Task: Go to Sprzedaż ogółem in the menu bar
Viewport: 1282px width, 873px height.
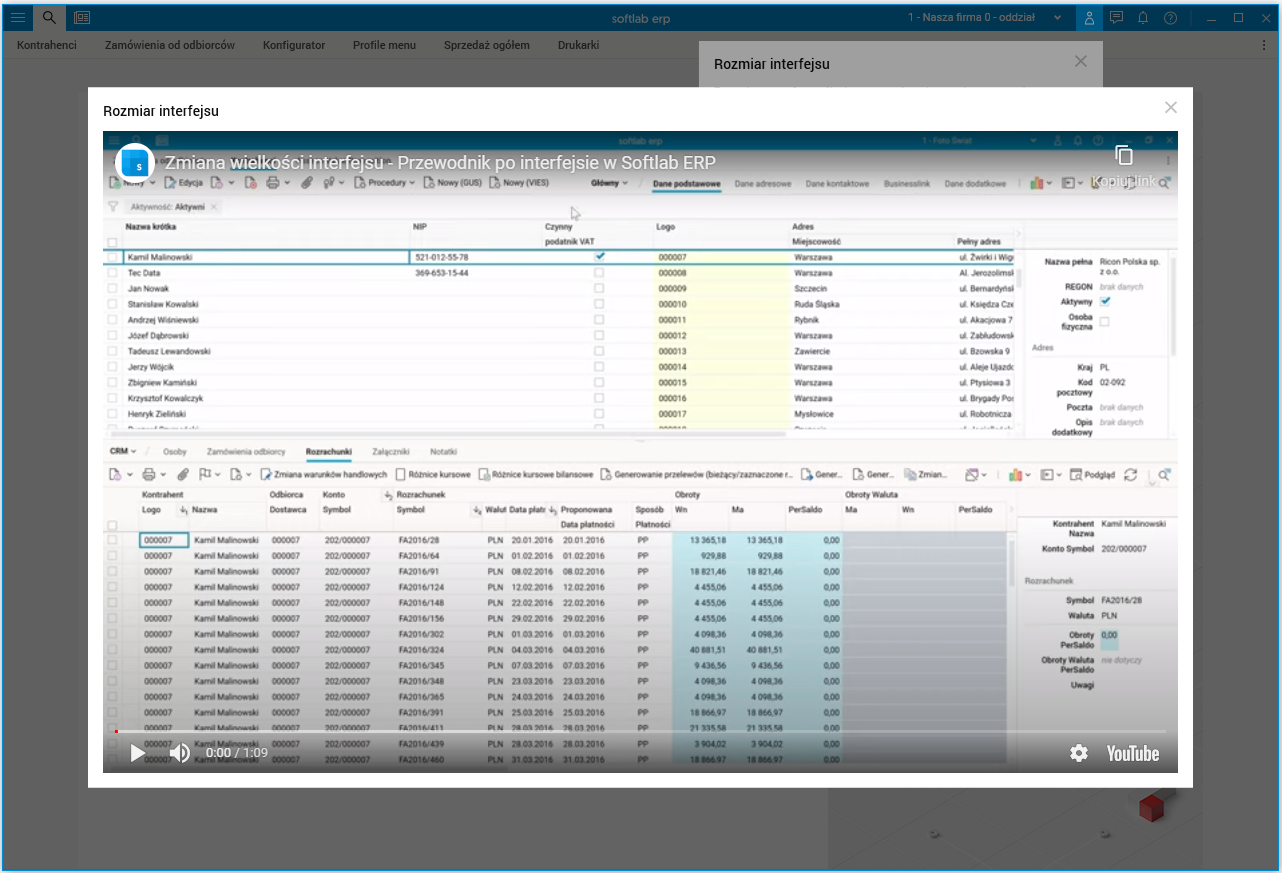Action: point(487,45)
